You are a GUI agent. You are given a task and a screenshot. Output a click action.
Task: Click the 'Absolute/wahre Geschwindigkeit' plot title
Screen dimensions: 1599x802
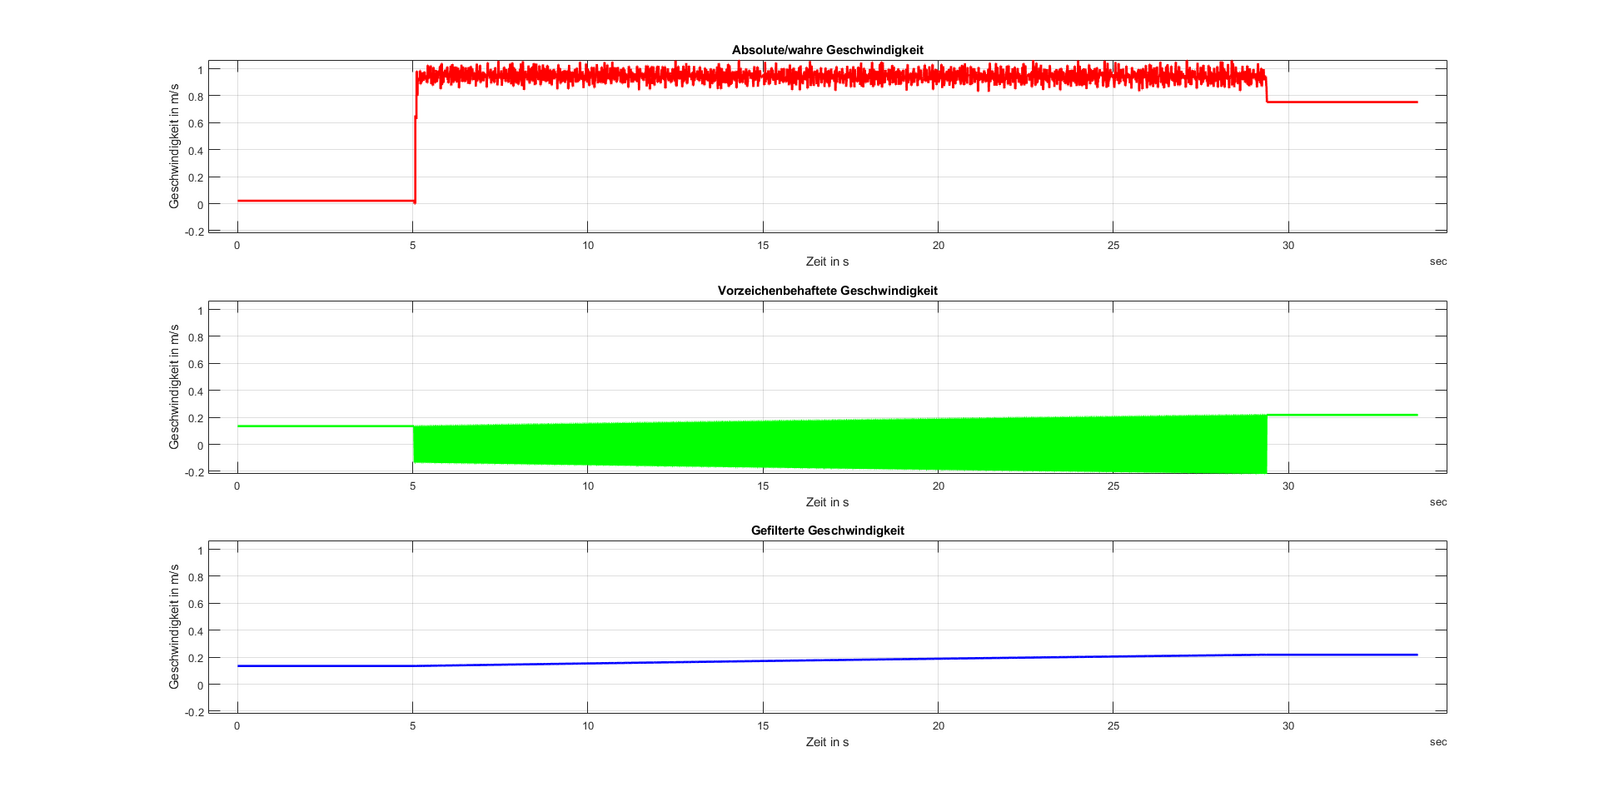[x=827, y=50]
